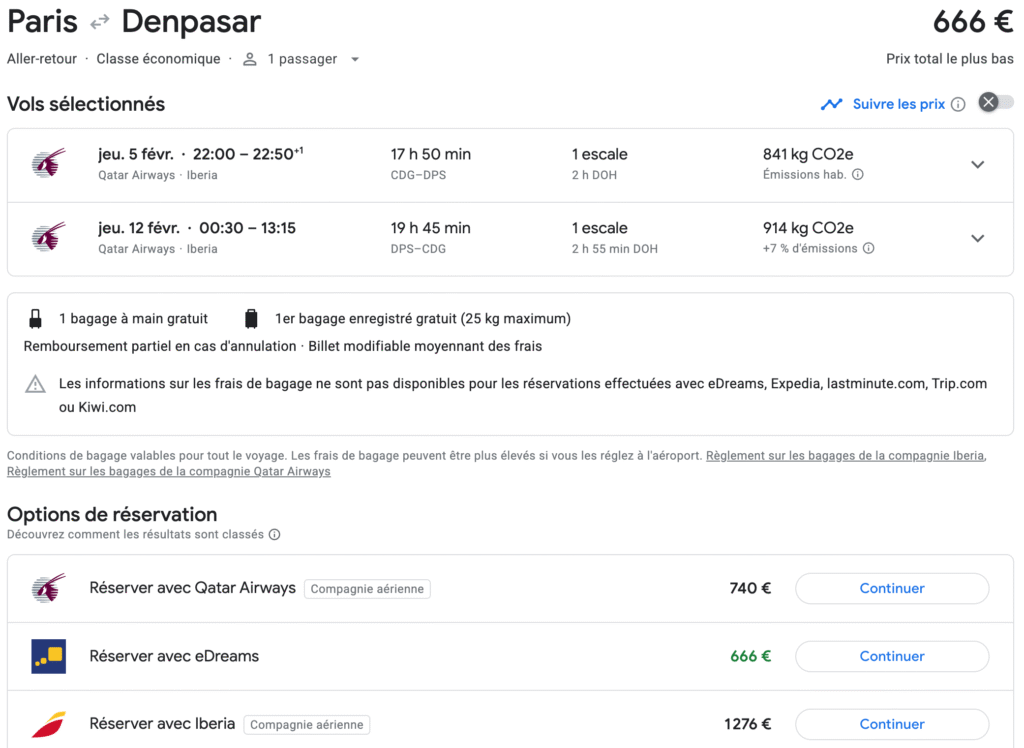Click 'Billet modifiable moyennant des frais' text
Screen dimensions: 1024x748
pyautogui.click(x=425, y=346)
